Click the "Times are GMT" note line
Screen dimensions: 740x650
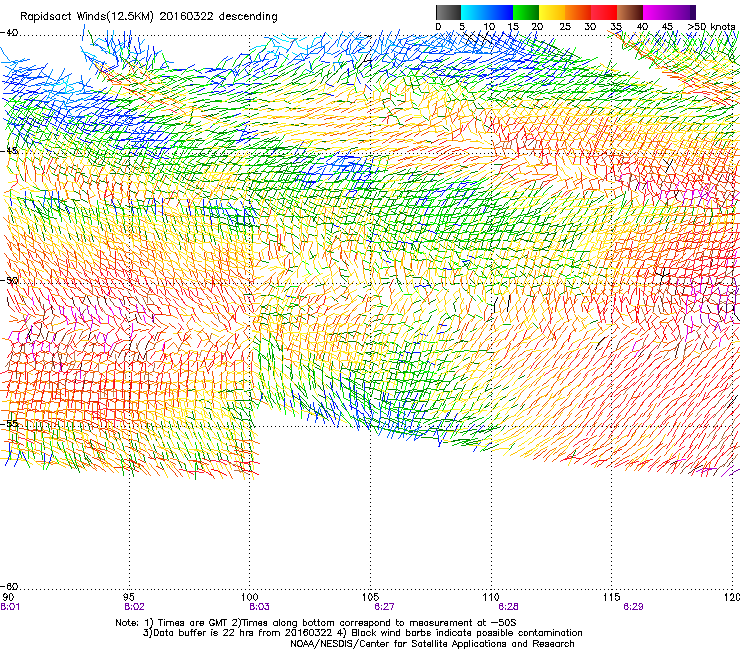click(x=316, y=623)
